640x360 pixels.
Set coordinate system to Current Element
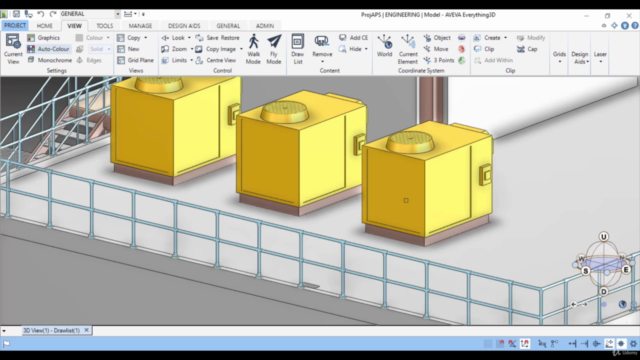408,49
